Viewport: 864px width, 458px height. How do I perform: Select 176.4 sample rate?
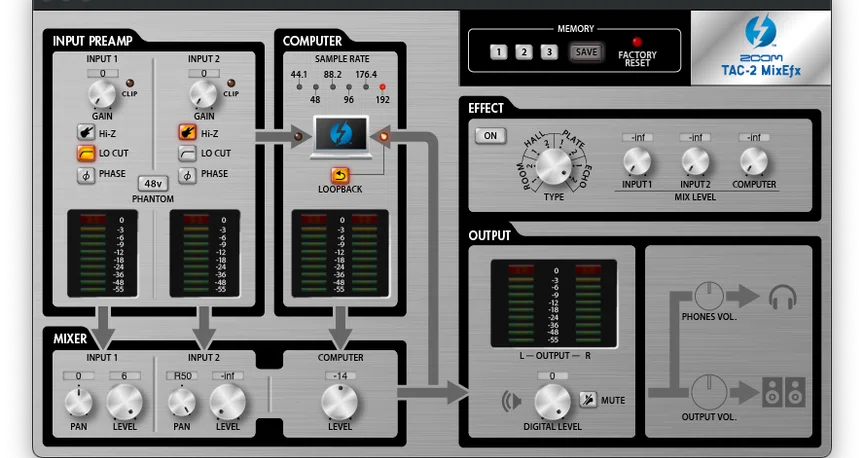pyautogui.click(x=366, y=87)
